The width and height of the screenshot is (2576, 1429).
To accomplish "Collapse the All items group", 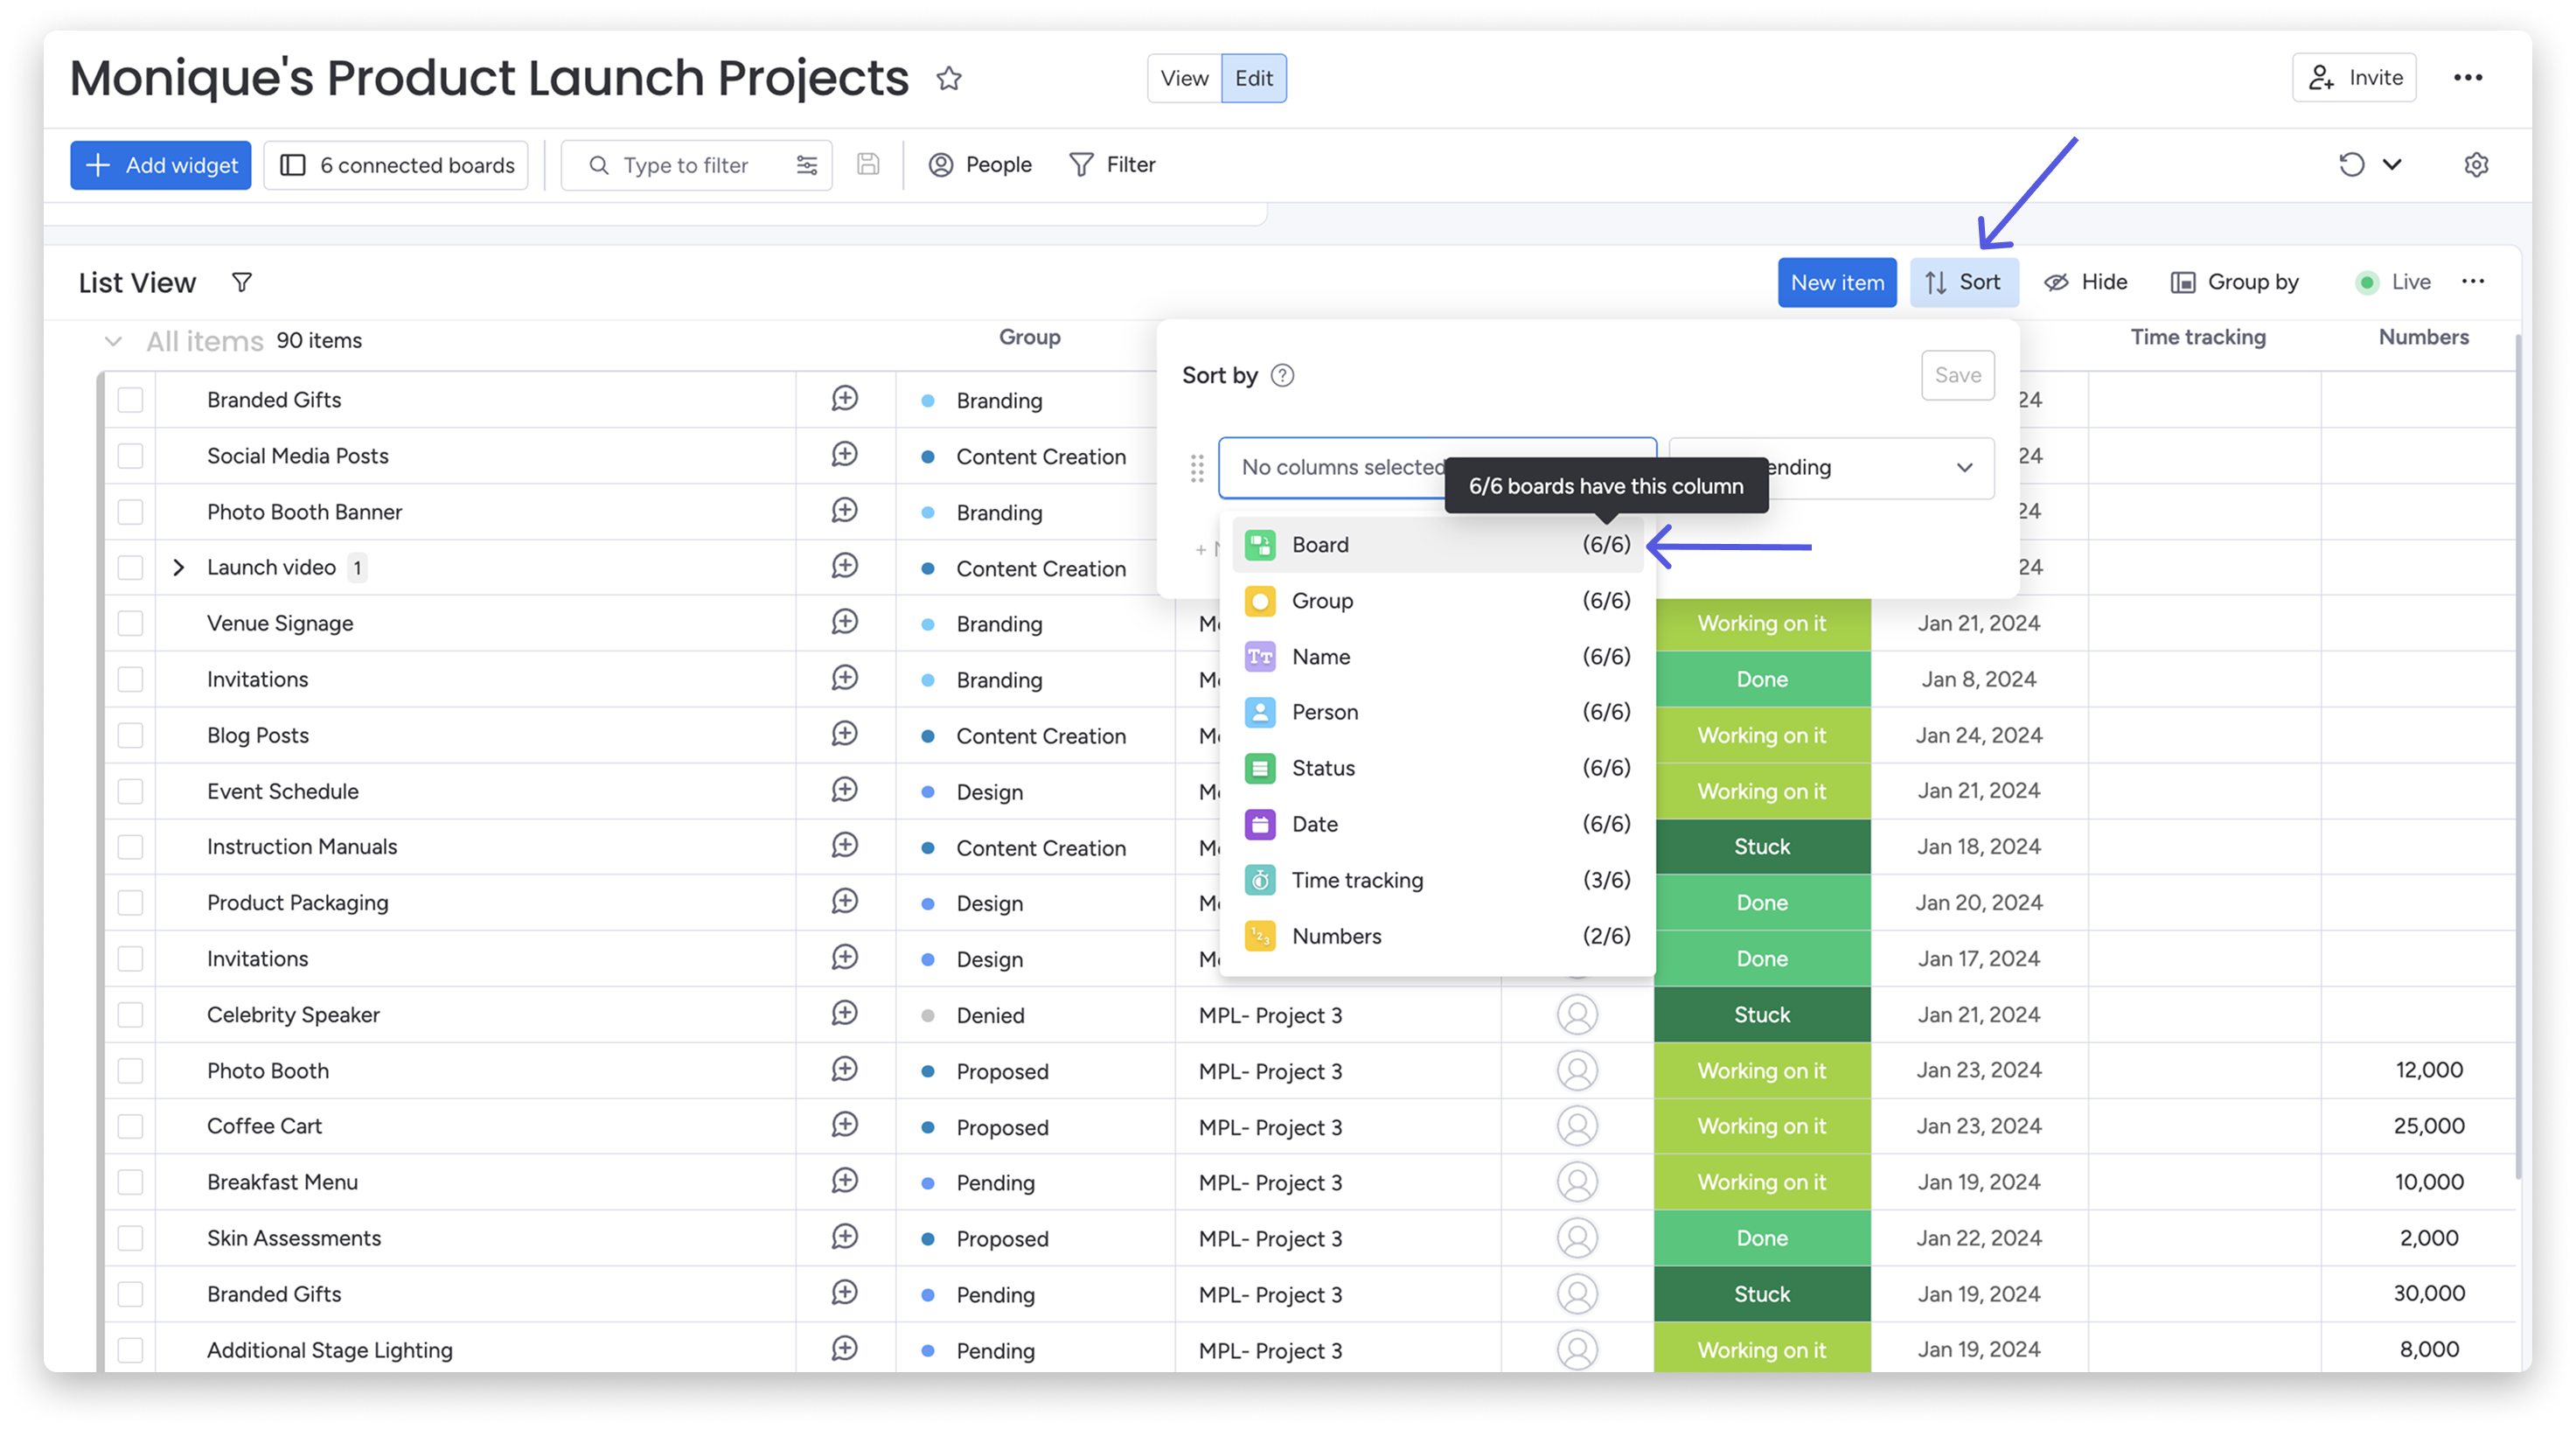I will click(x=113, y=342).
